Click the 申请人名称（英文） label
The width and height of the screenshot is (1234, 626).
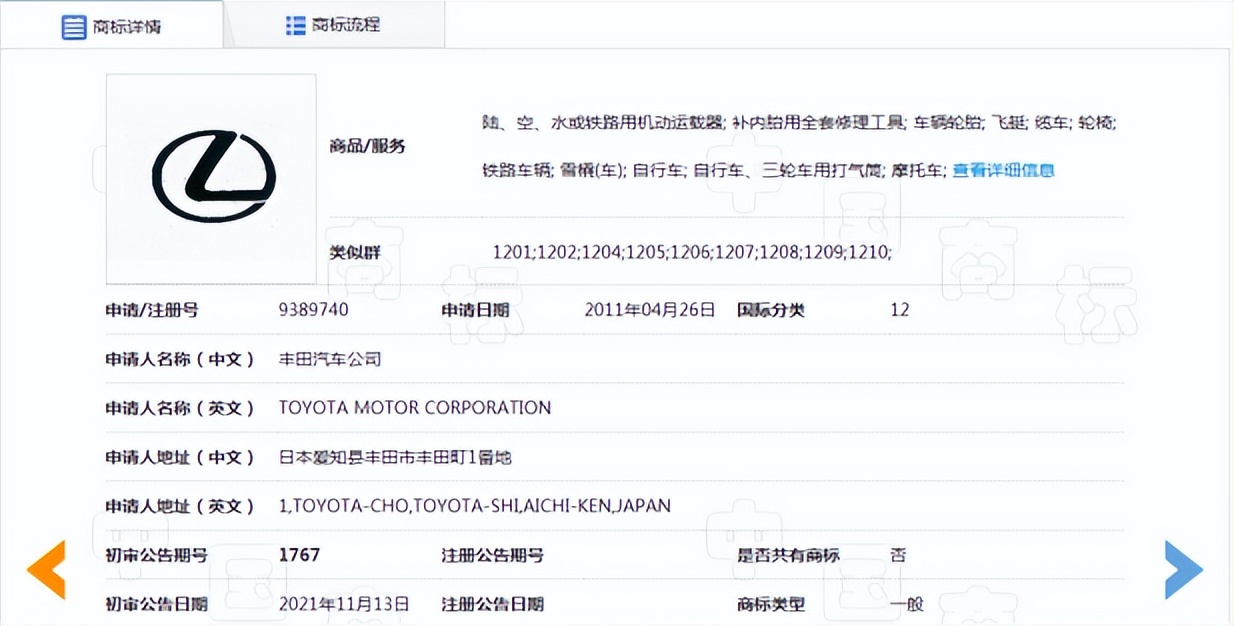[x=181, y=407]
